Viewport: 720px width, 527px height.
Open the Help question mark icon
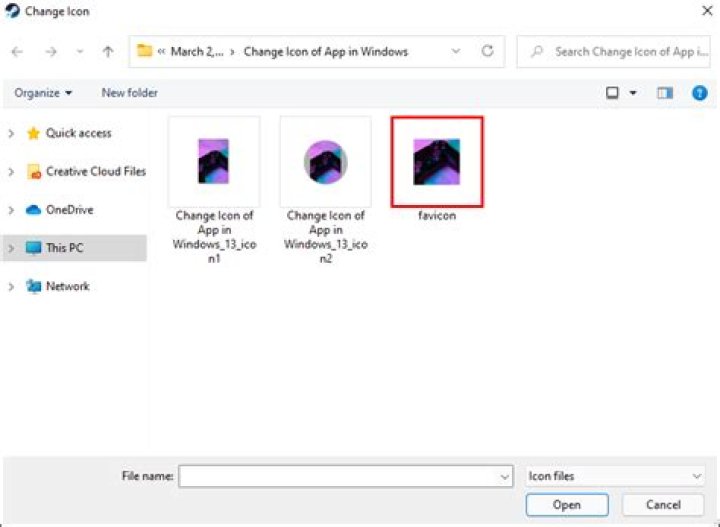pos(700,93)
